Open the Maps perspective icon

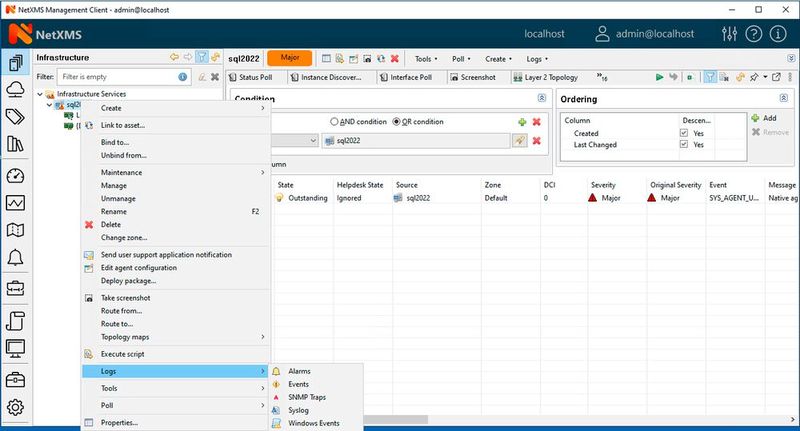click(x=15, y=230)
